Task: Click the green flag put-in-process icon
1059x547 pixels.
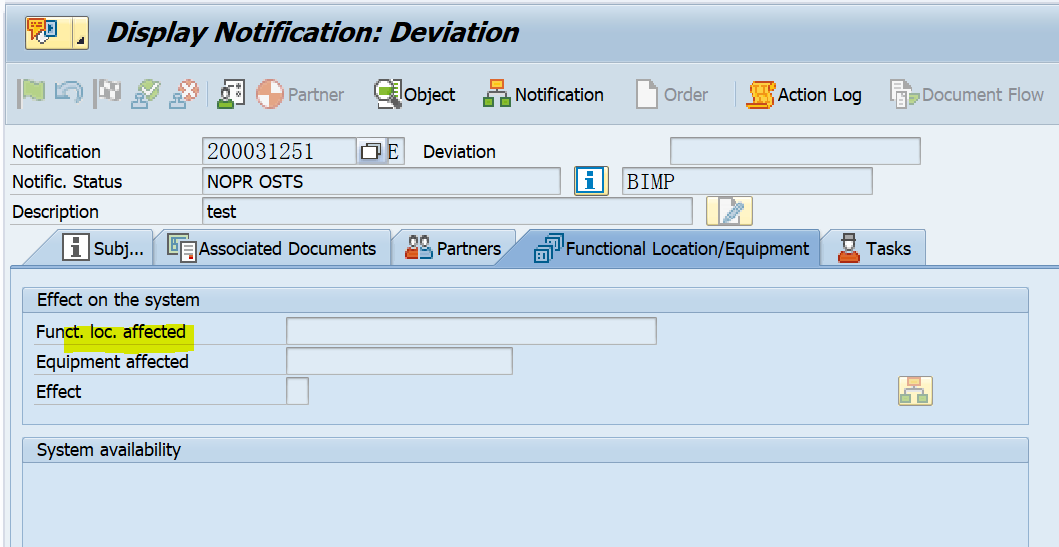Action: pyautogui.click(x=30, y=95)
